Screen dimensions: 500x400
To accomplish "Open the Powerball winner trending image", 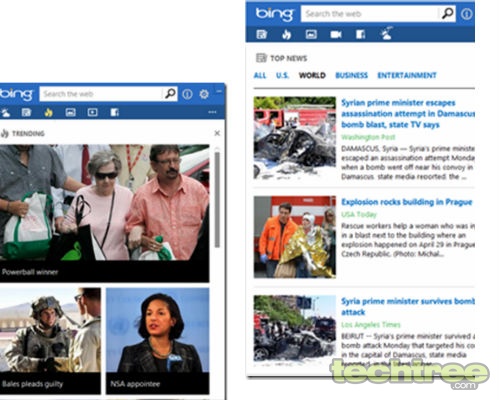I will click(x=105, y=213).
